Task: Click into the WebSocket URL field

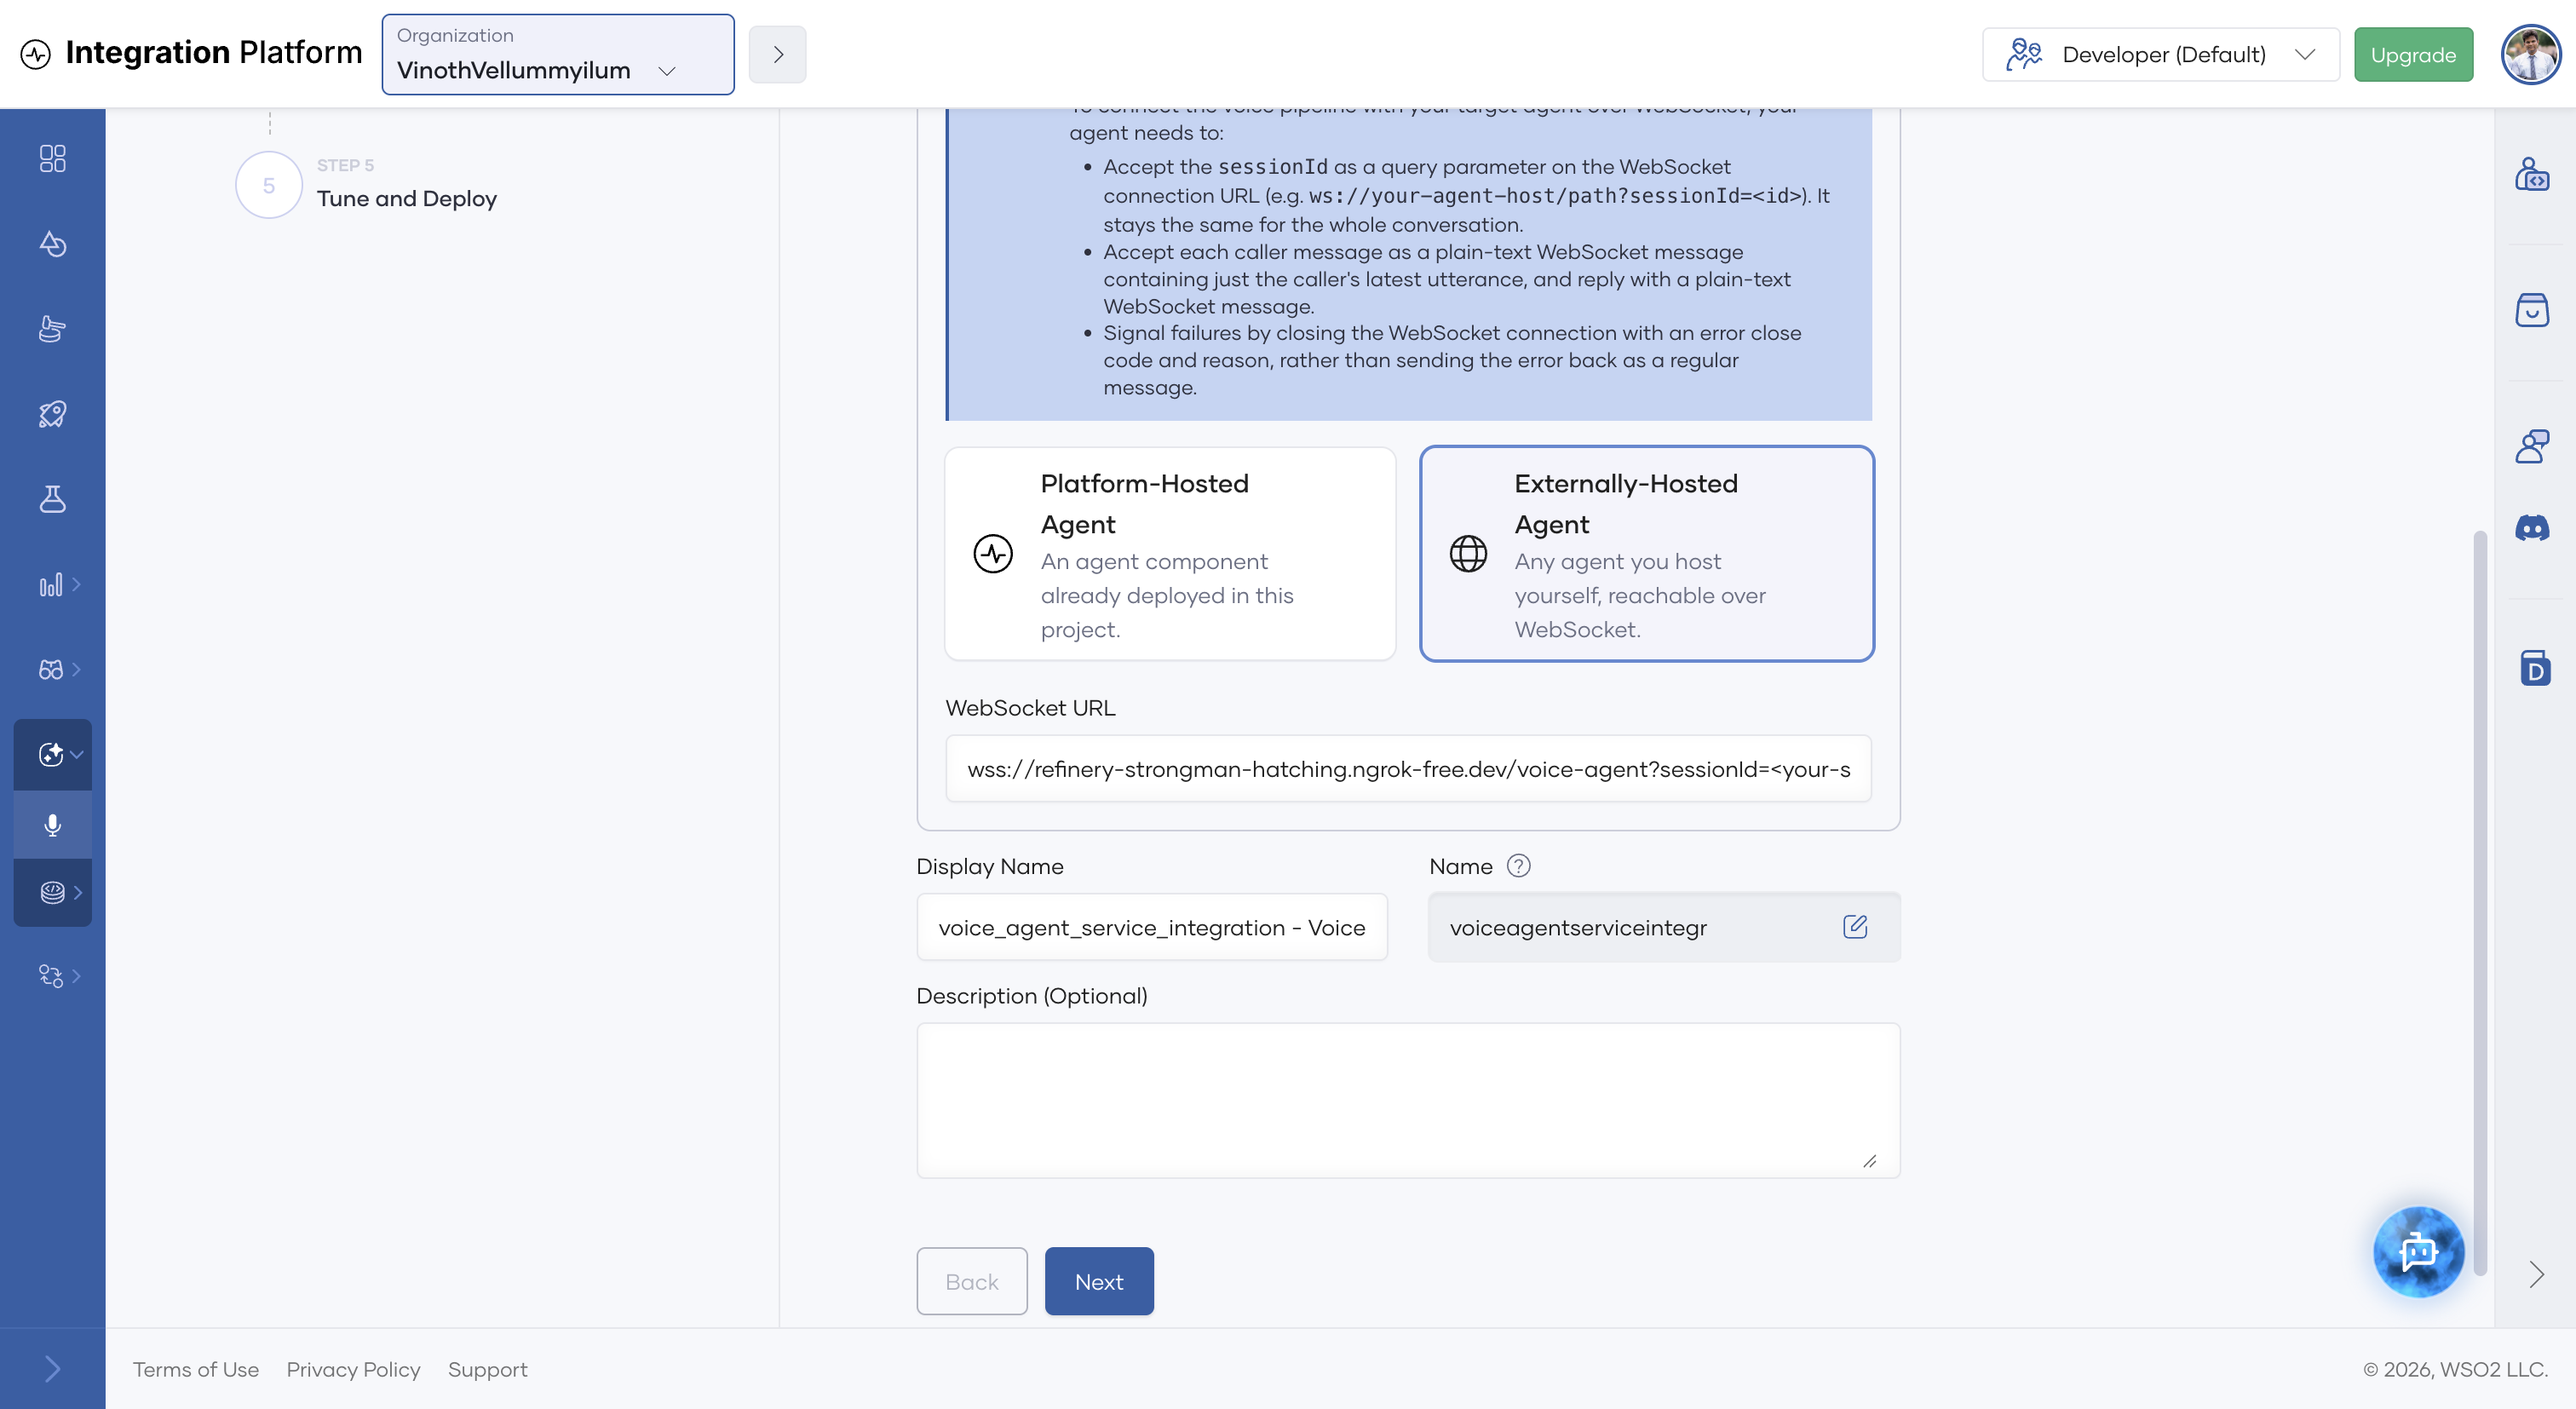Action: click(1408, 769)
